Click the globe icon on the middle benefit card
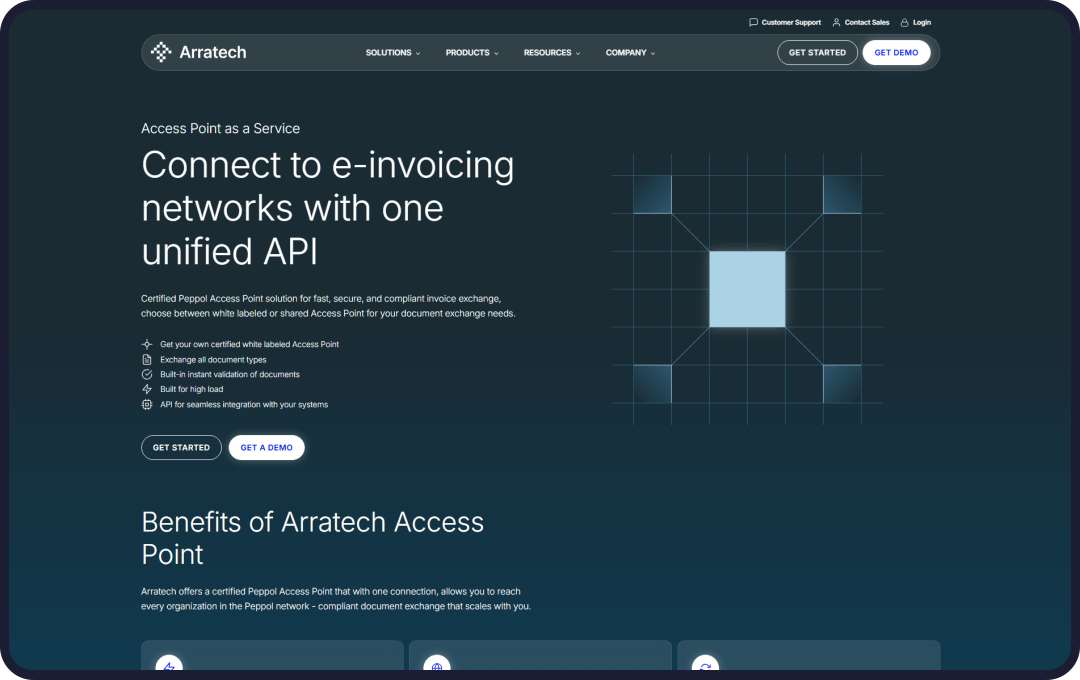Screen dimensions: 1080x680 (x=437, y=666)
